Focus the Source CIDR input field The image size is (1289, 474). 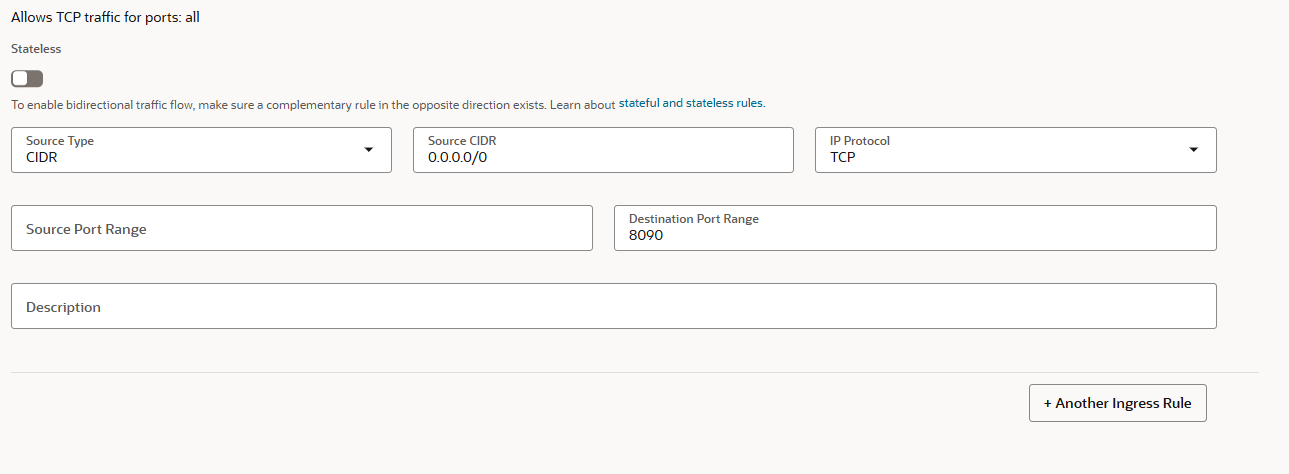tap(603, 150)
